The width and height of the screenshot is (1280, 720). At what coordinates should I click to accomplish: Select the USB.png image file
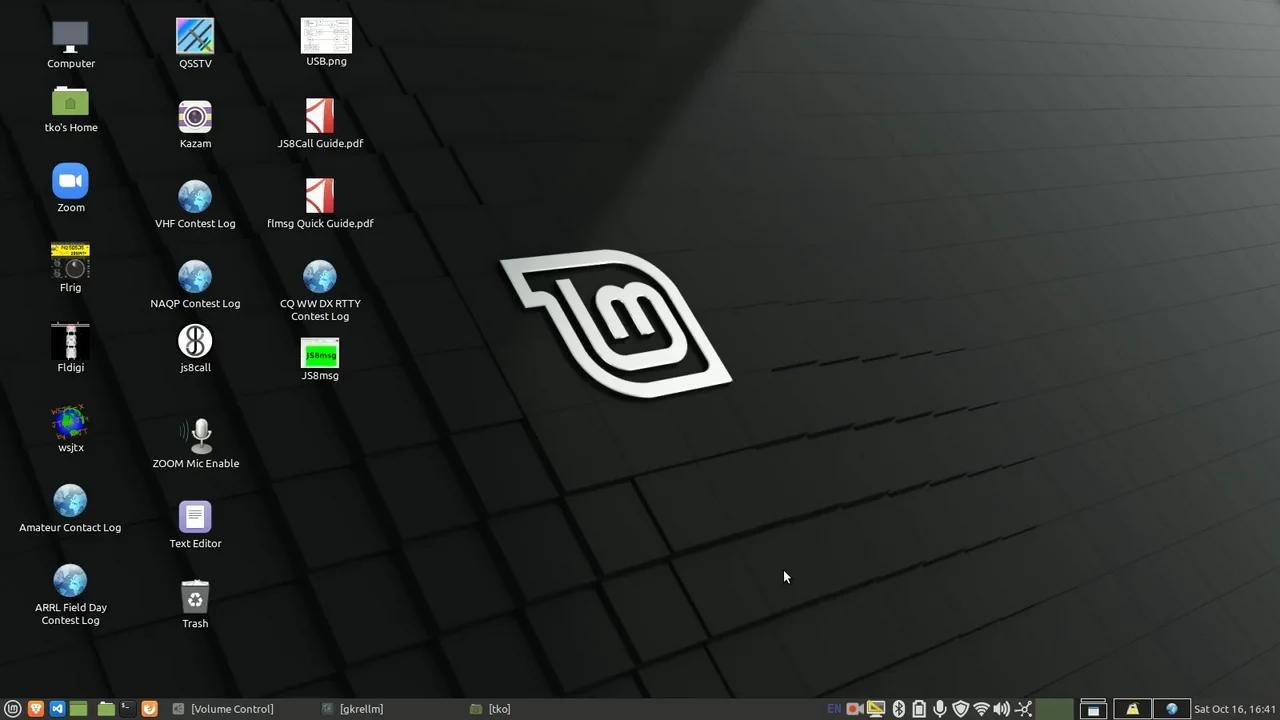click(x=326, y=36)
